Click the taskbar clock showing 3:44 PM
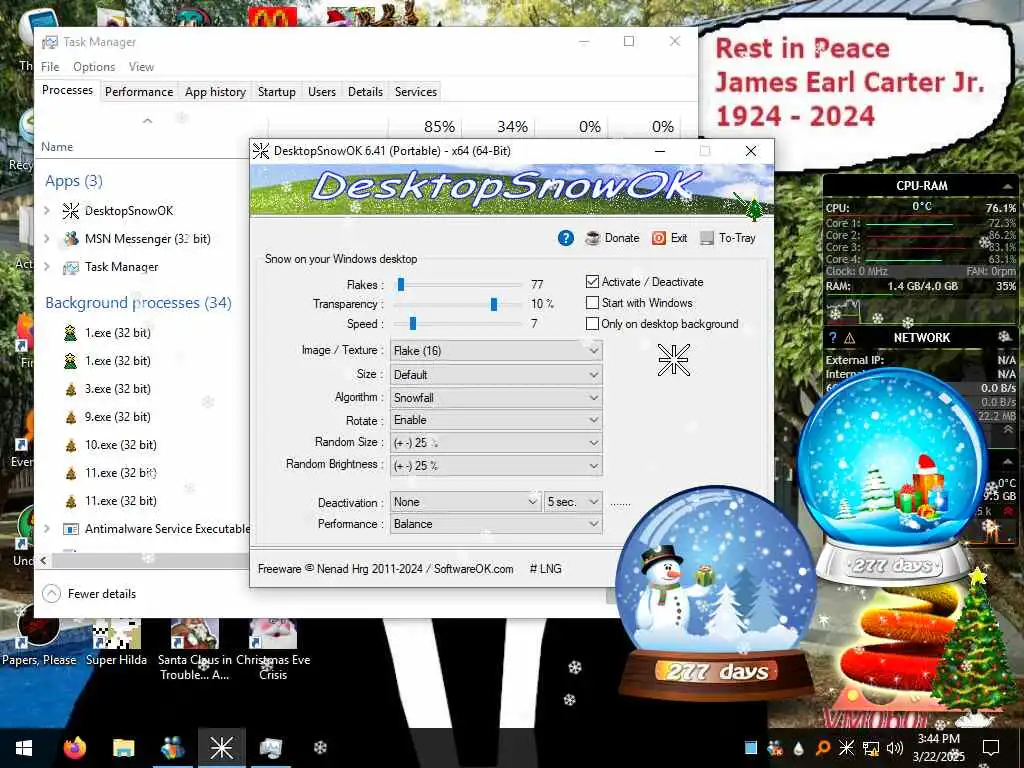Screen dimensions: 1024x768 (x=938, y=748)
